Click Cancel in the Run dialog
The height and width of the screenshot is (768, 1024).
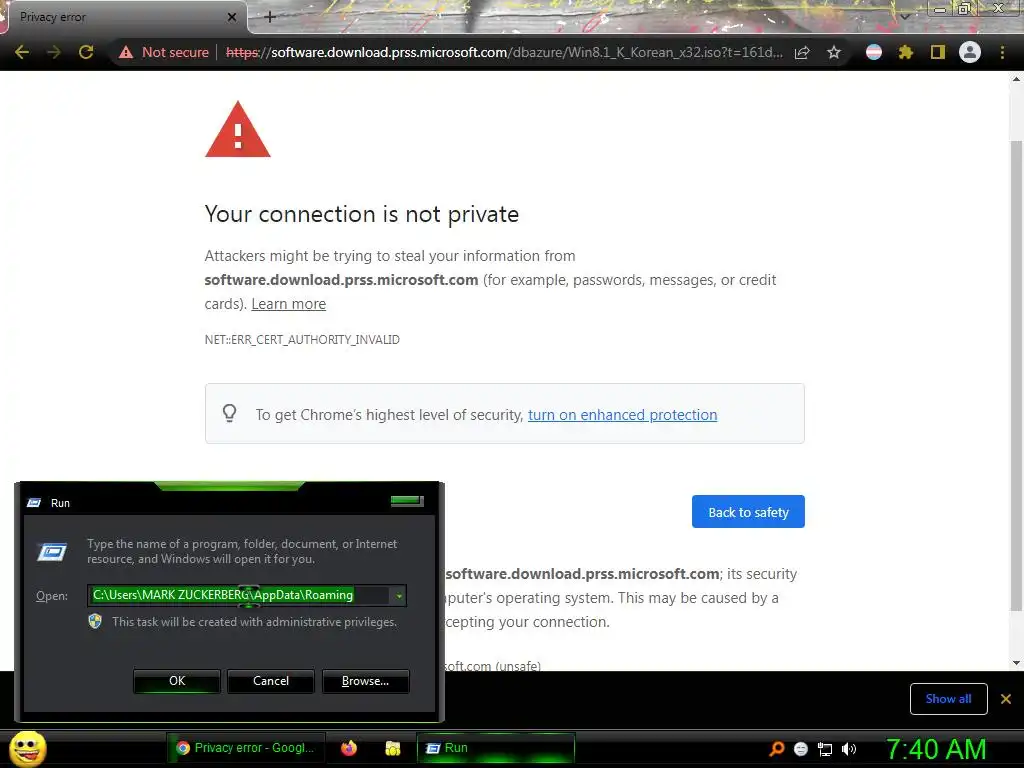[271, 681]
